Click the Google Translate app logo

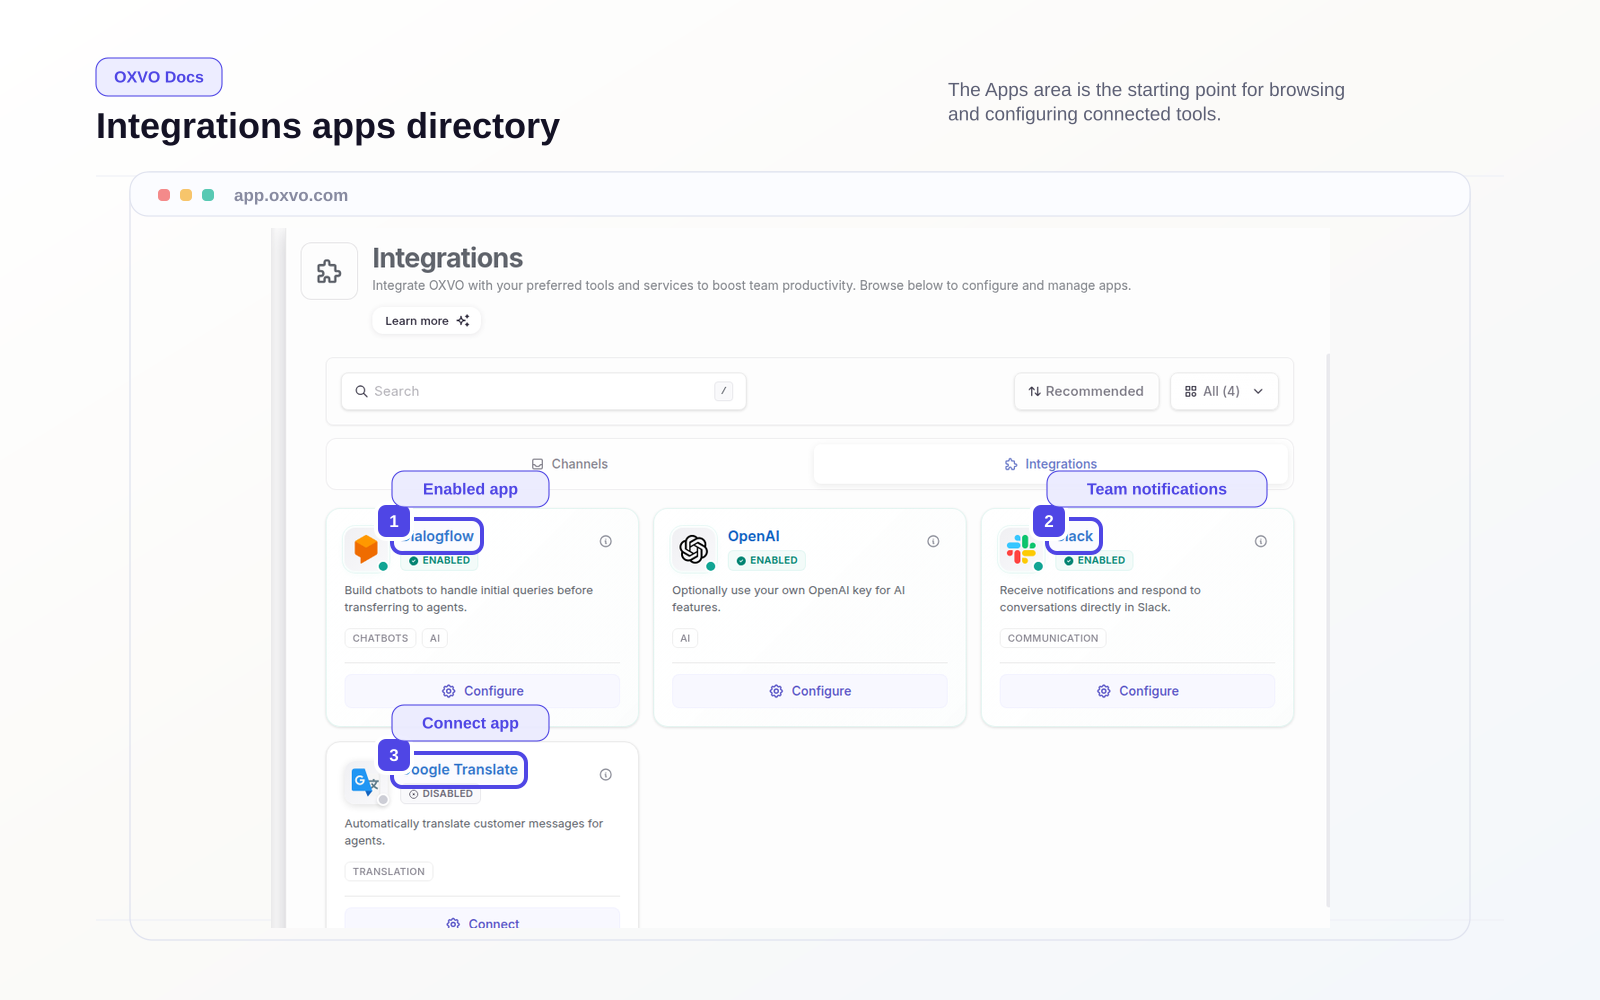click(366, 782)
